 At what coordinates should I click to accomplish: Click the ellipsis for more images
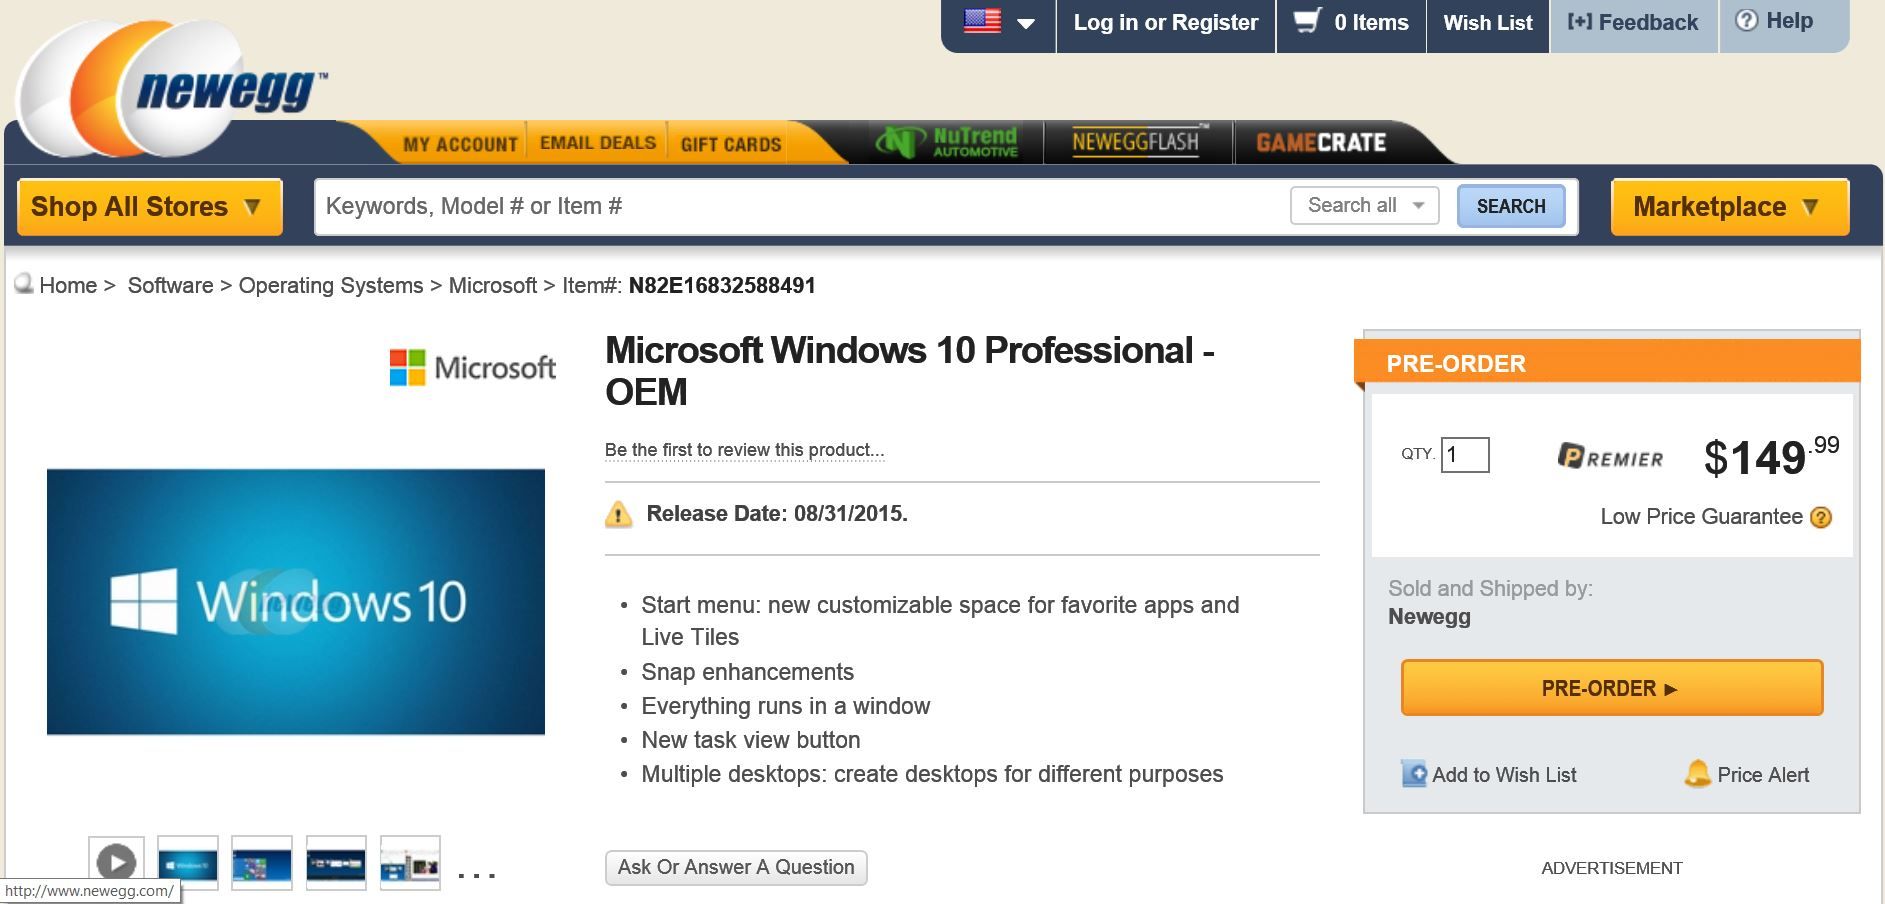tap(476, 875)
